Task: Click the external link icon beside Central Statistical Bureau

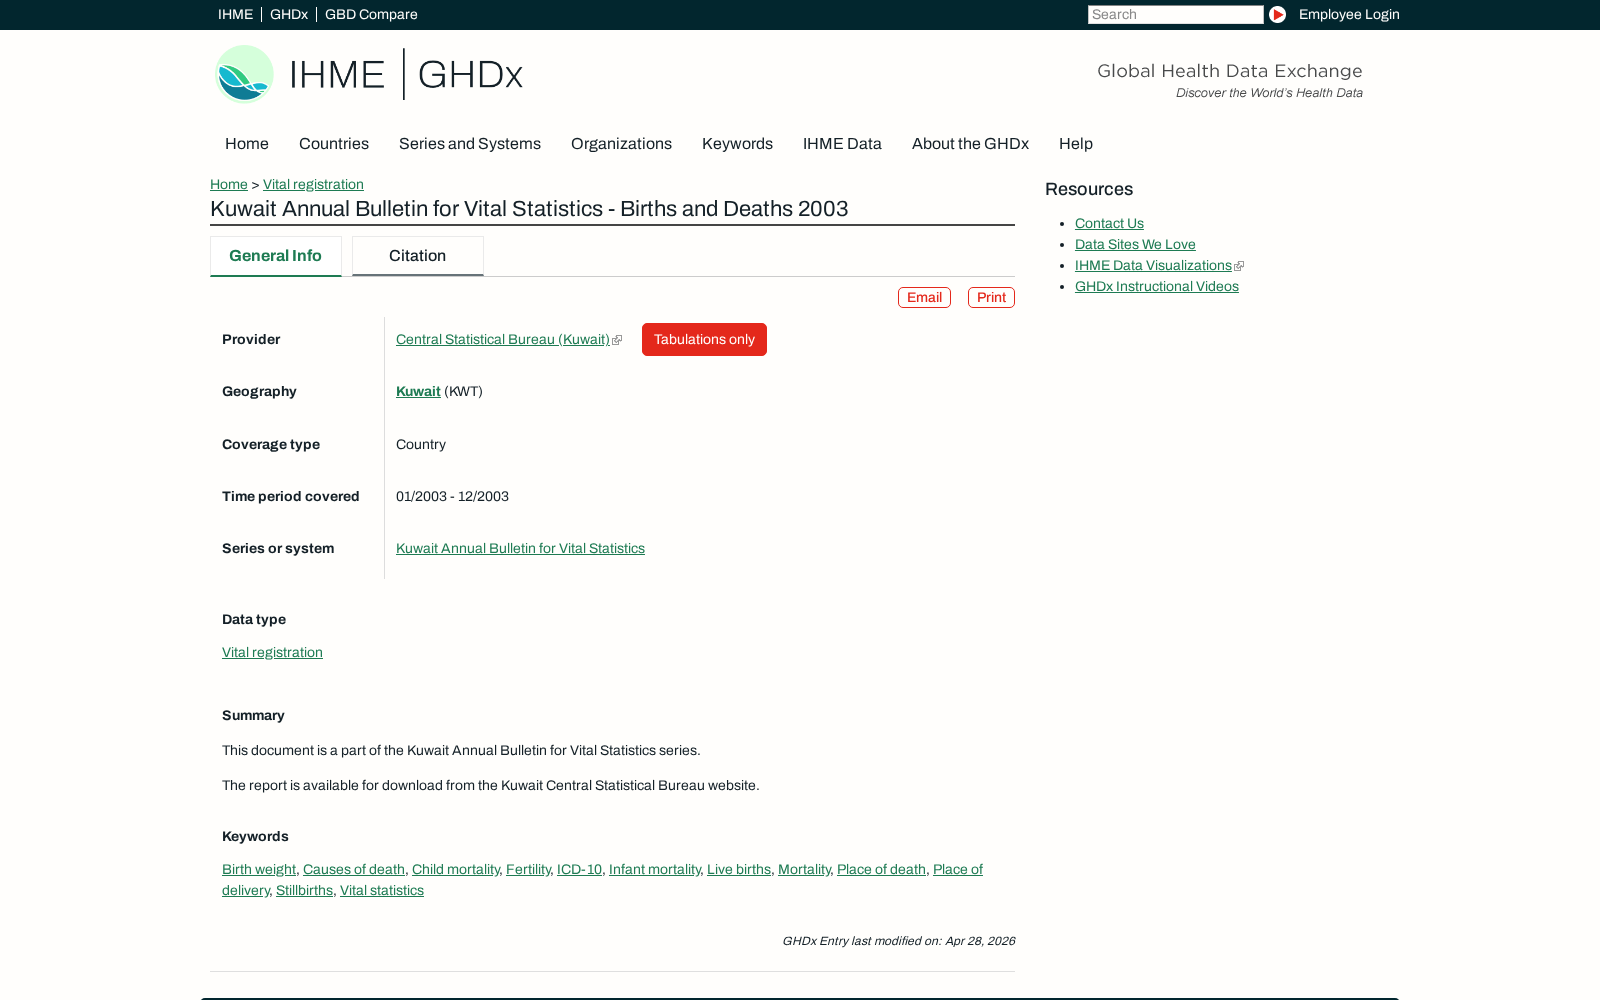Action: coord(617,340)
